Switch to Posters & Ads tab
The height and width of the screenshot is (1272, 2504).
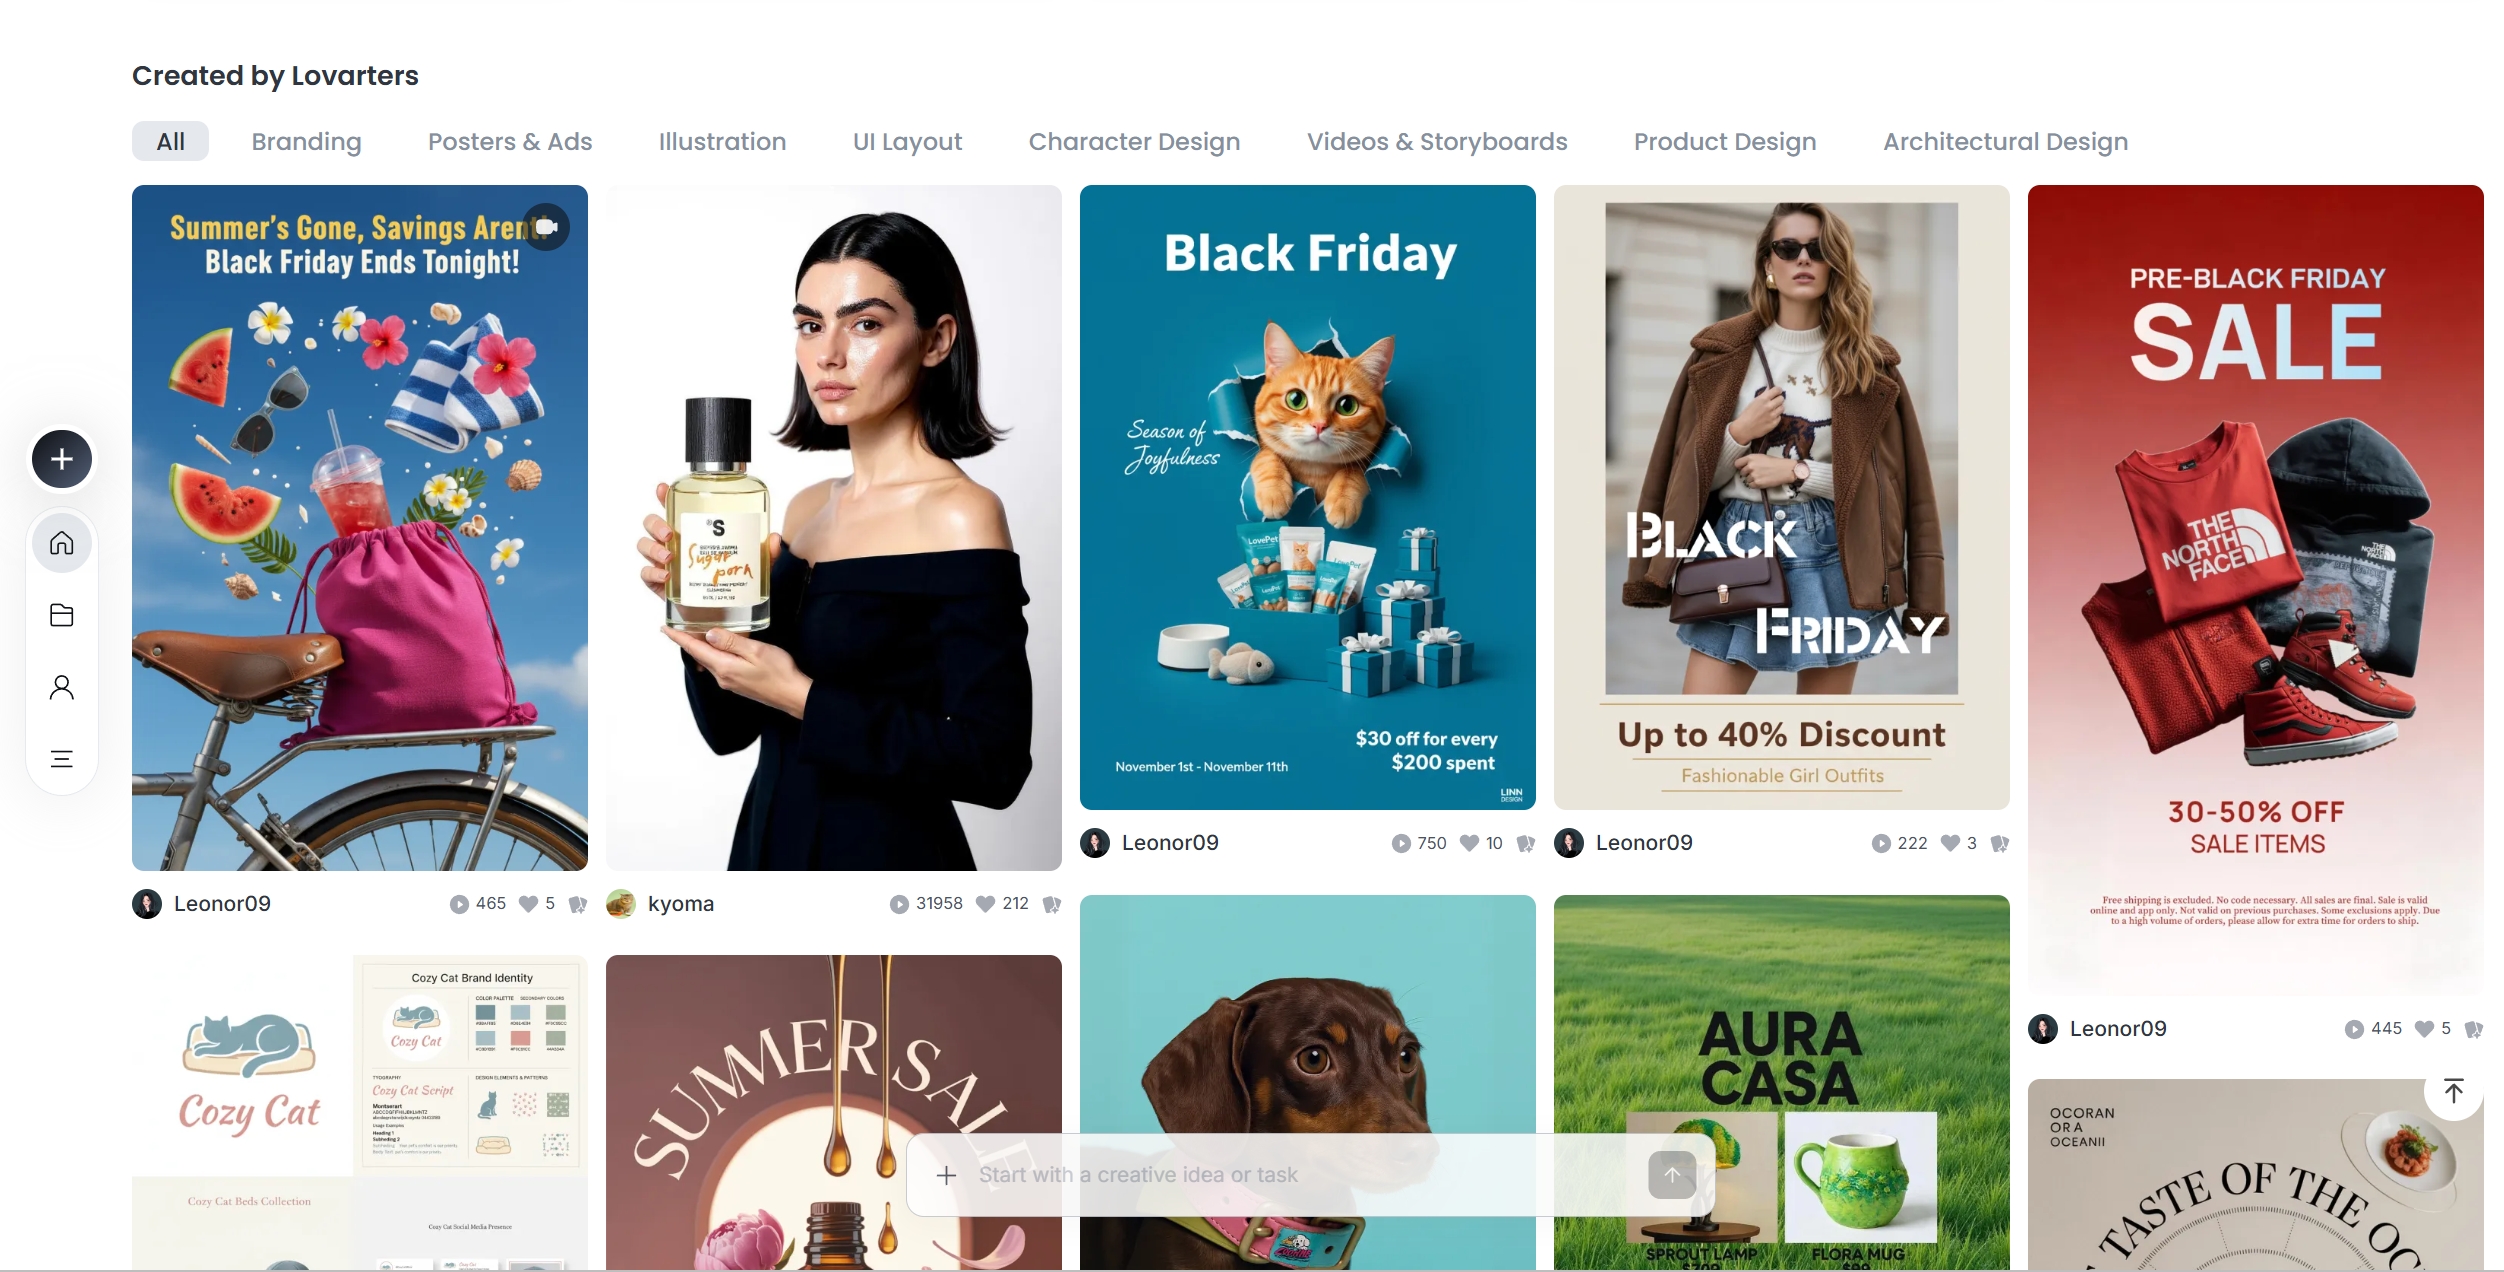click(510, 141)
